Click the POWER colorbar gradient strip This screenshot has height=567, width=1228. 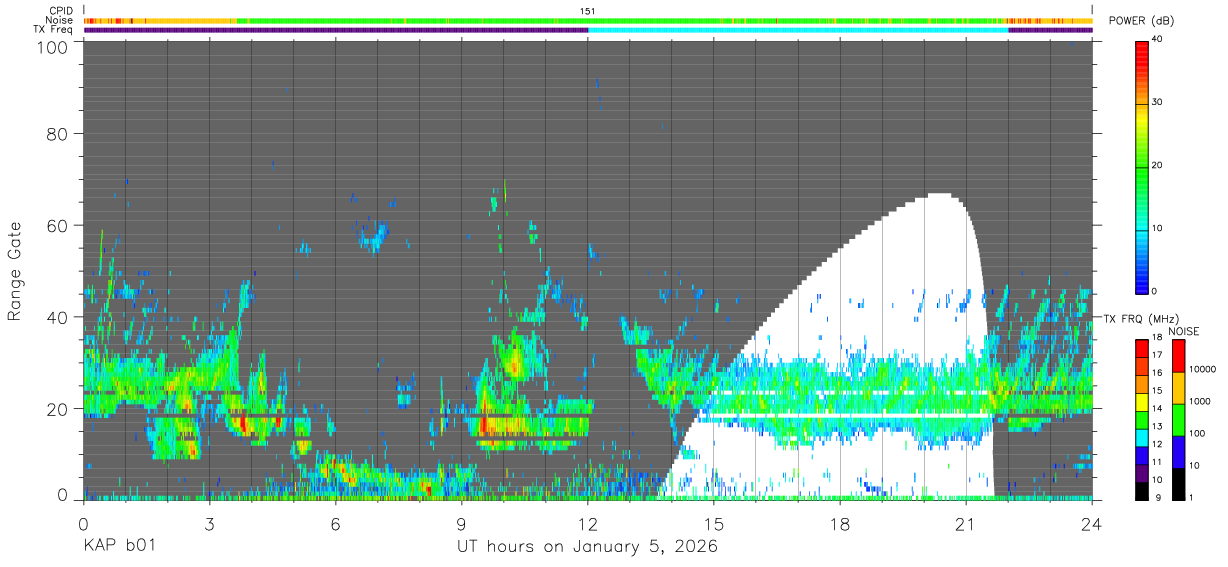1142,166
